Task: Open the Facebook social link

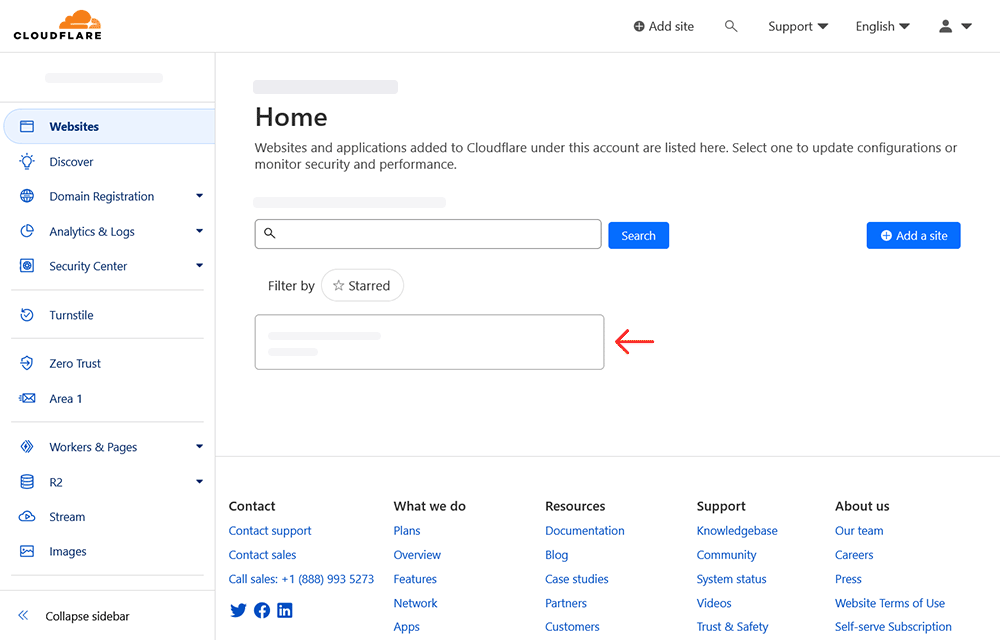Action: point(261,610)
